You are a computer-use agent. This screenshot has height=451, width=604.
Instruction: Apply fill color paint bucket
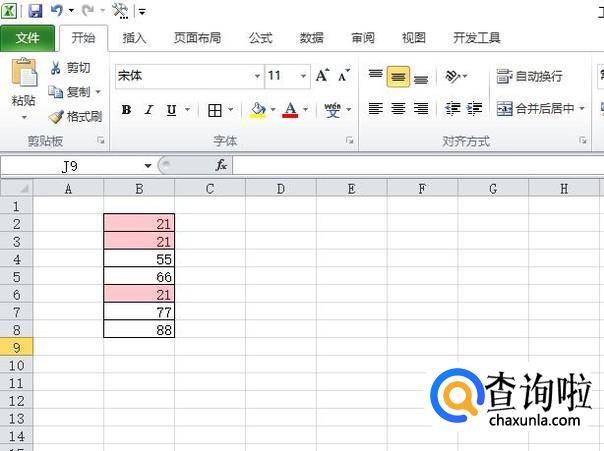258,110
